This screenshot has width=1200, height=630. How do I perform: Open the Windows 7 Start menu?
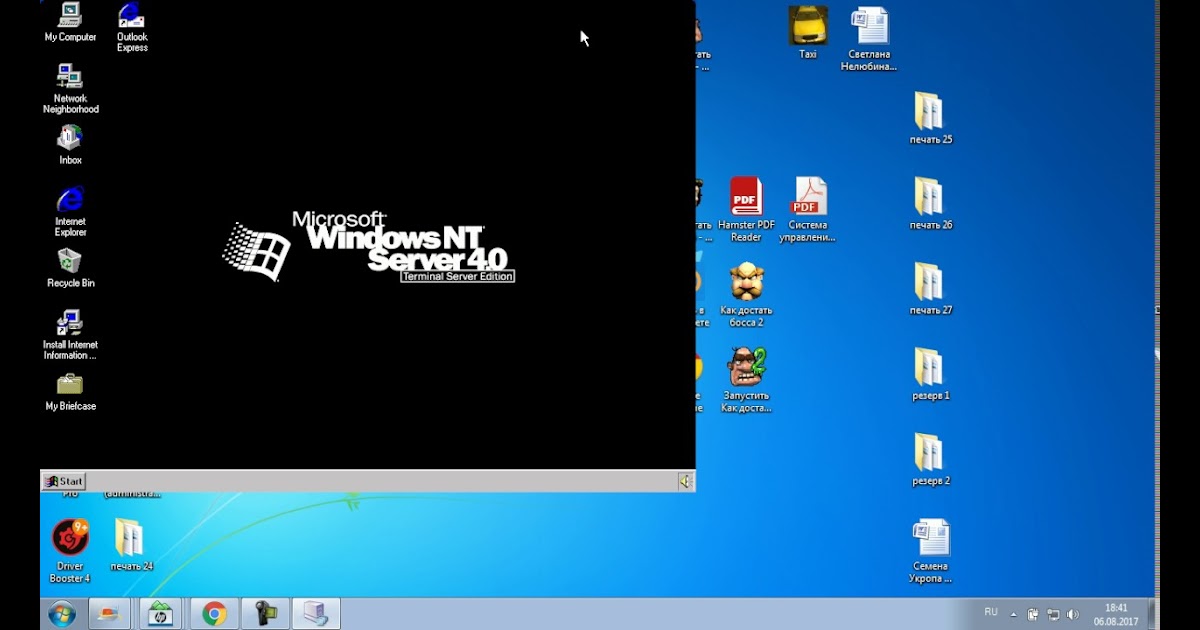61,613
